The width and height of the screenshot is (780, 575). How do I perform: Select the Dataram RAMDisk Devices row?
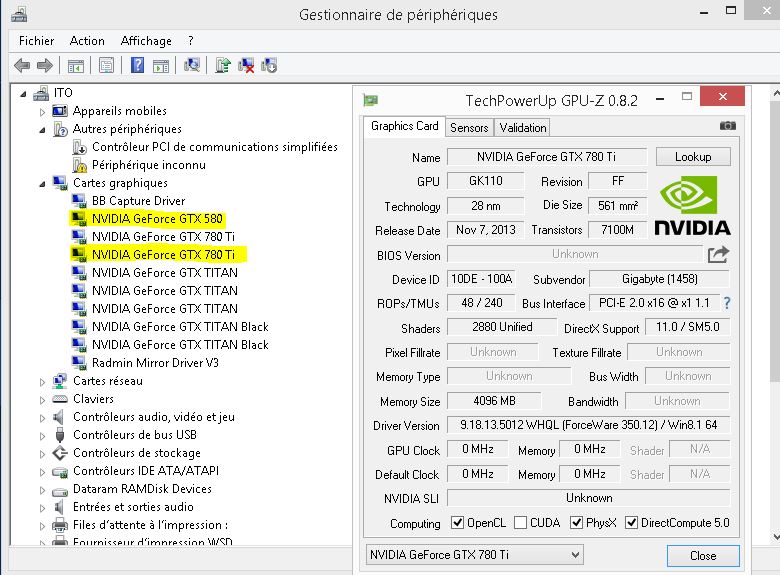(142, 488)
